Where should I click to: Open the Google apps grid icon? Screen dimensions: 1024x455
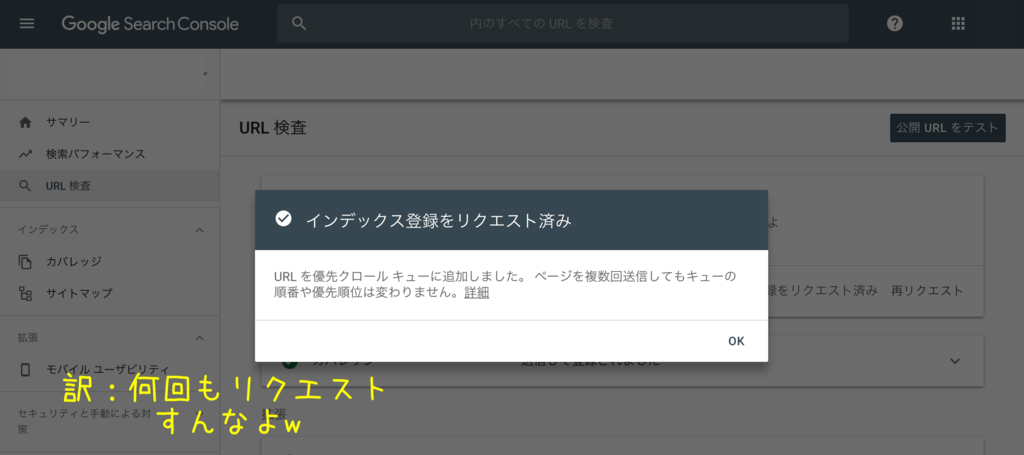958,23
